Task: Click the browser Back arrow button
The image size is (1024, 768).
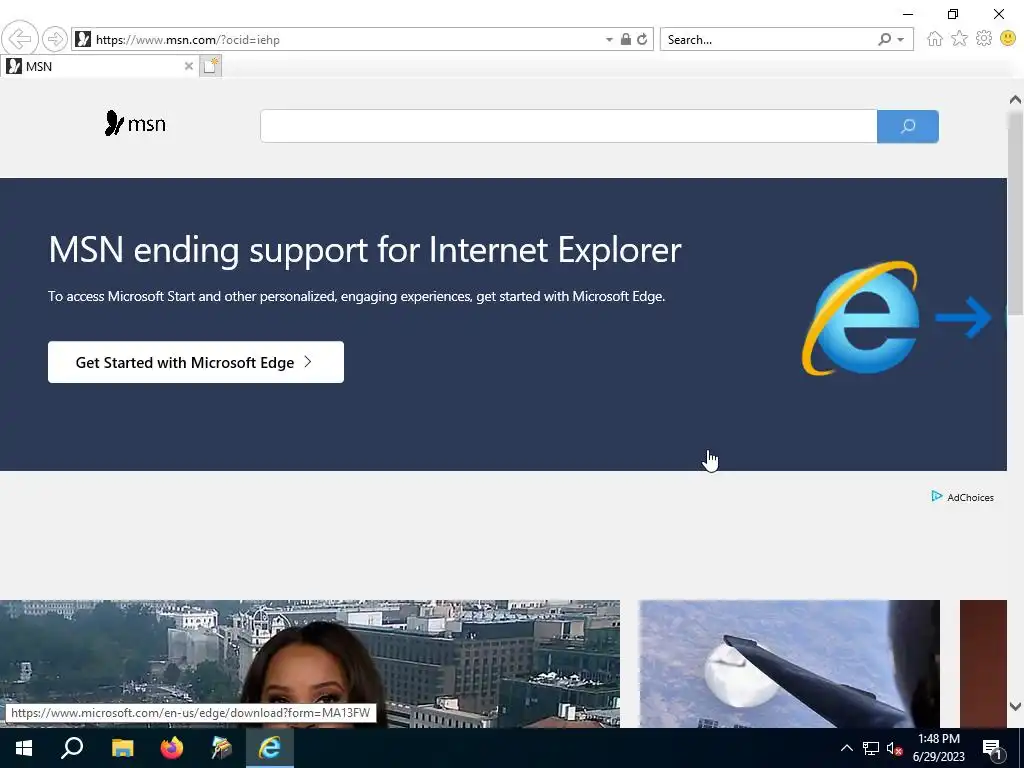Action: click(x=20, y=39)
